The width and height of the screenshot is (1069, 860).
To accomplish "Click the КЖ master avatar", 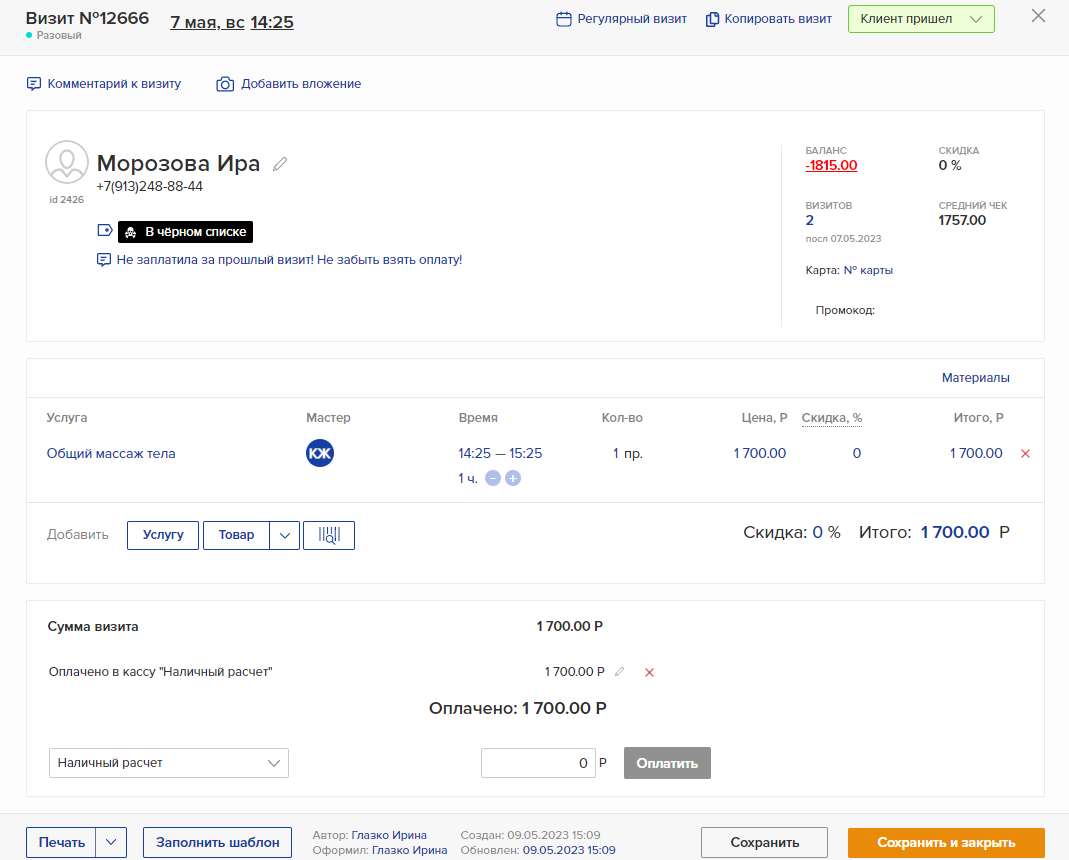I will click(x=320, y=453).
